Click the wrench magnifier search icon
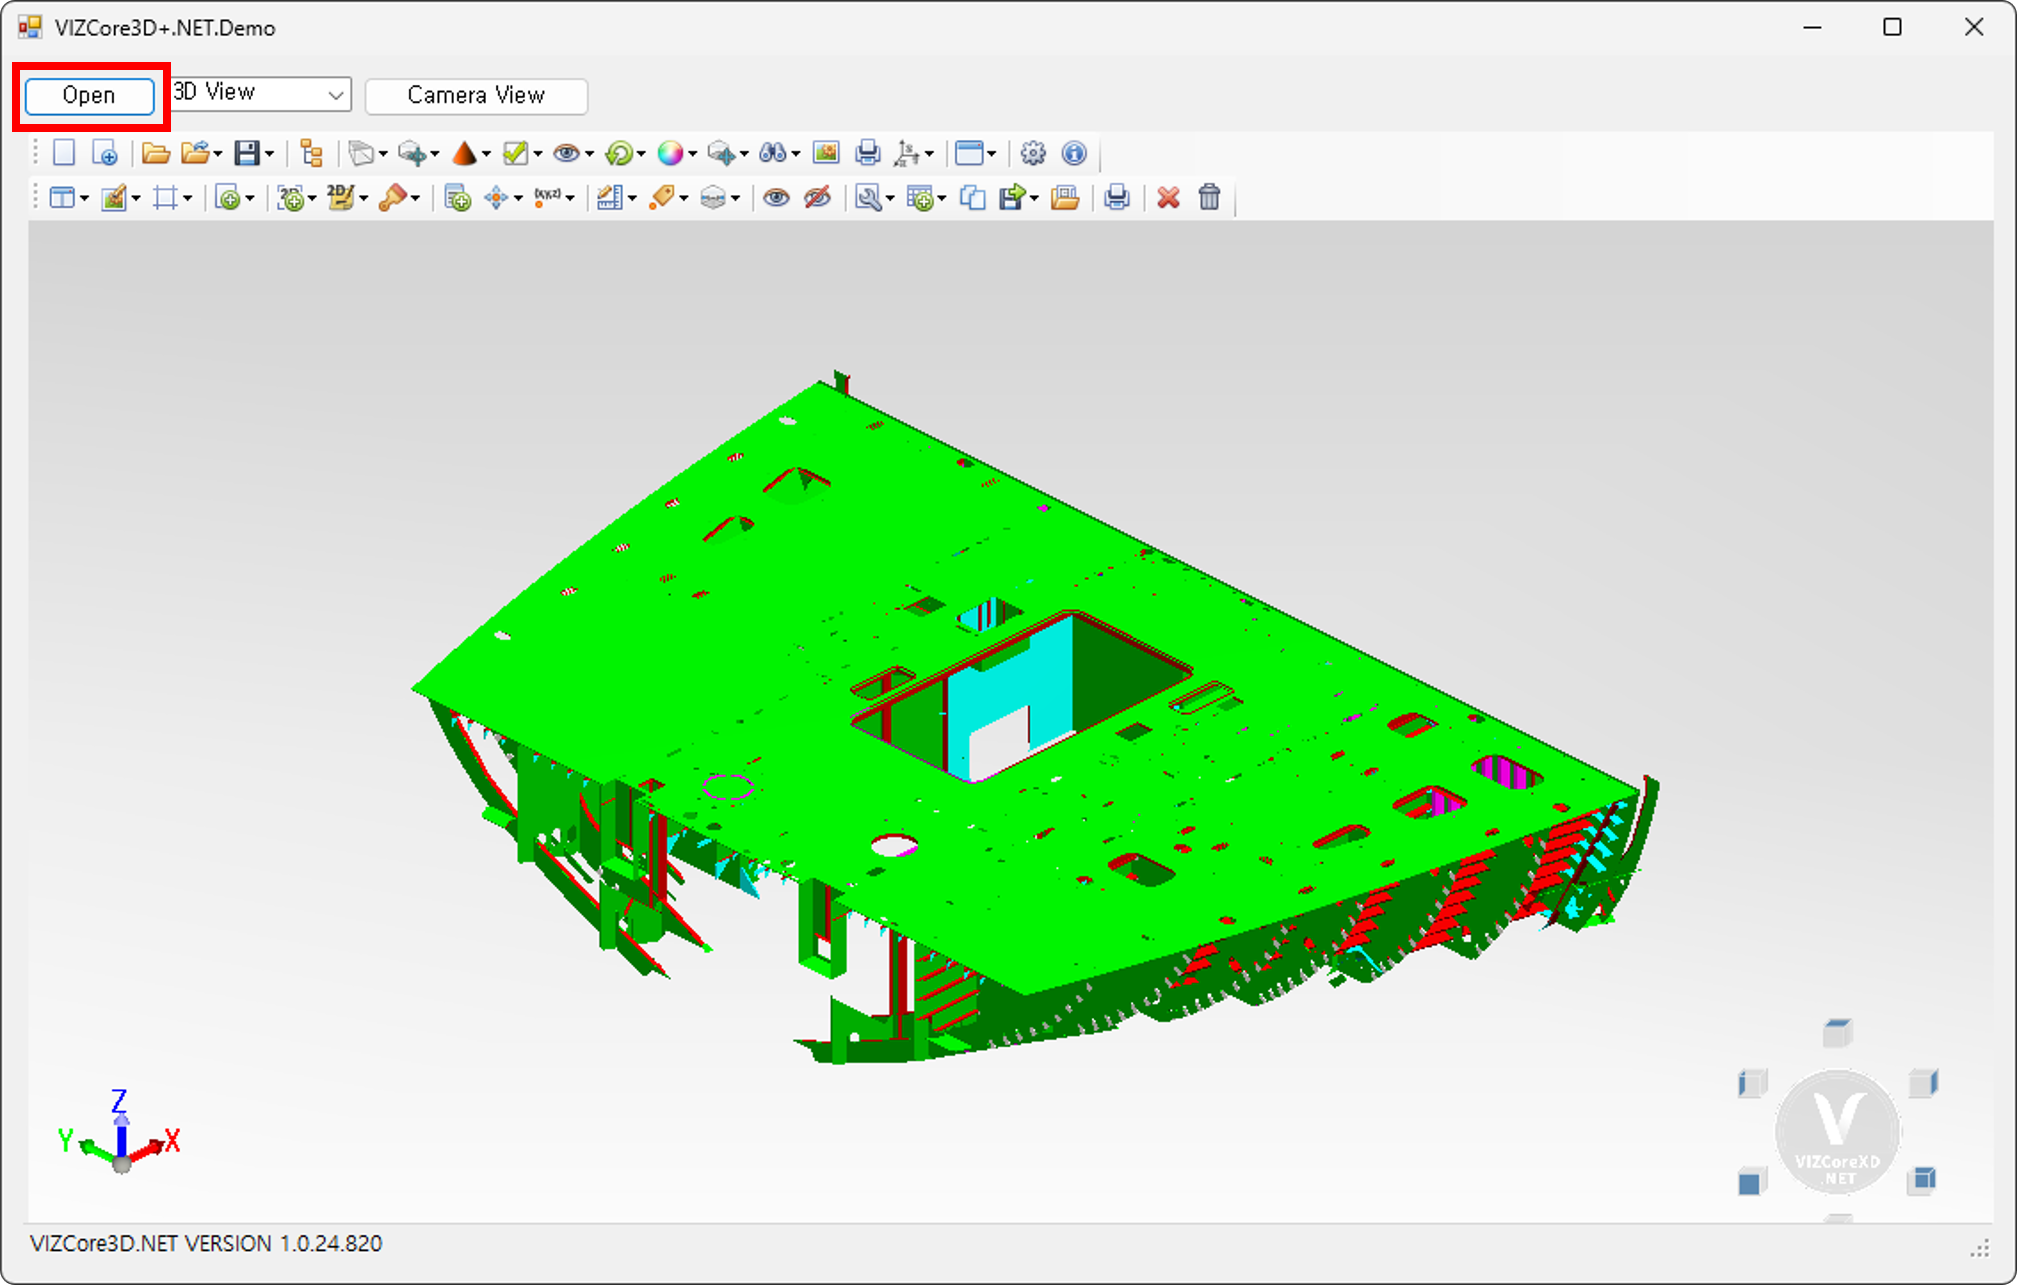2017x1285 pixels. pos(868,198)
